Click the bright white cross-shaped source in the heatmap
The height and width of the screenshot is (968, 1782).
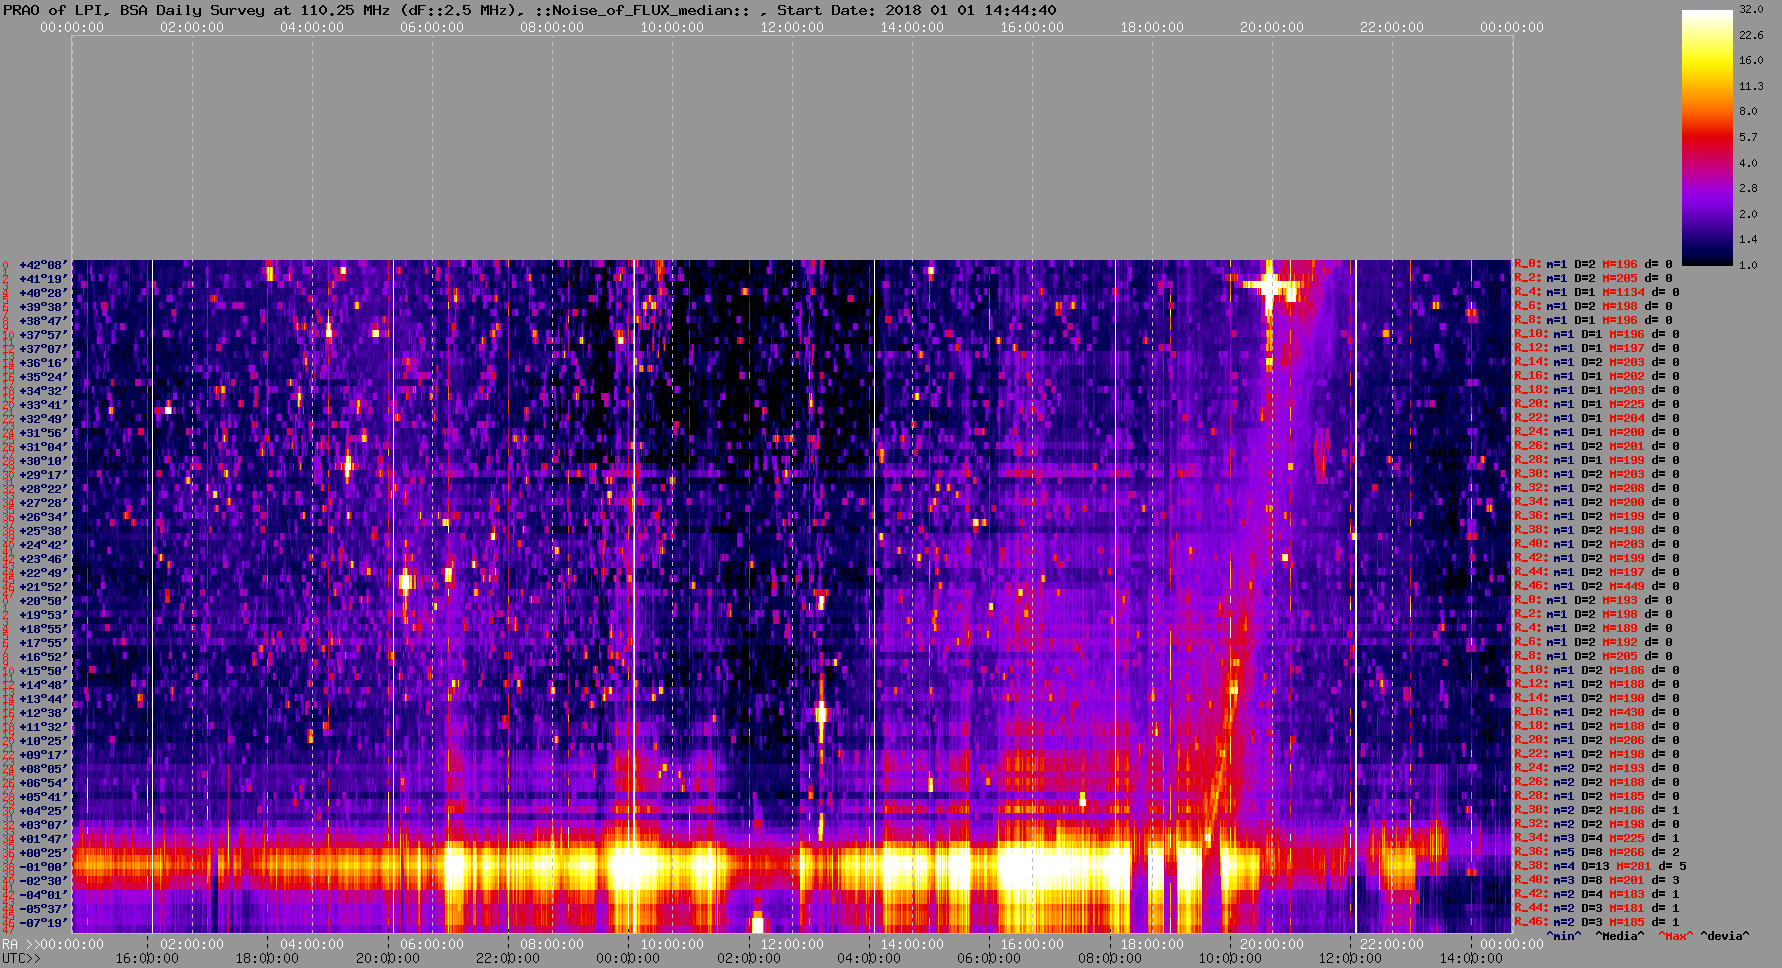[x=1270, y=285]
